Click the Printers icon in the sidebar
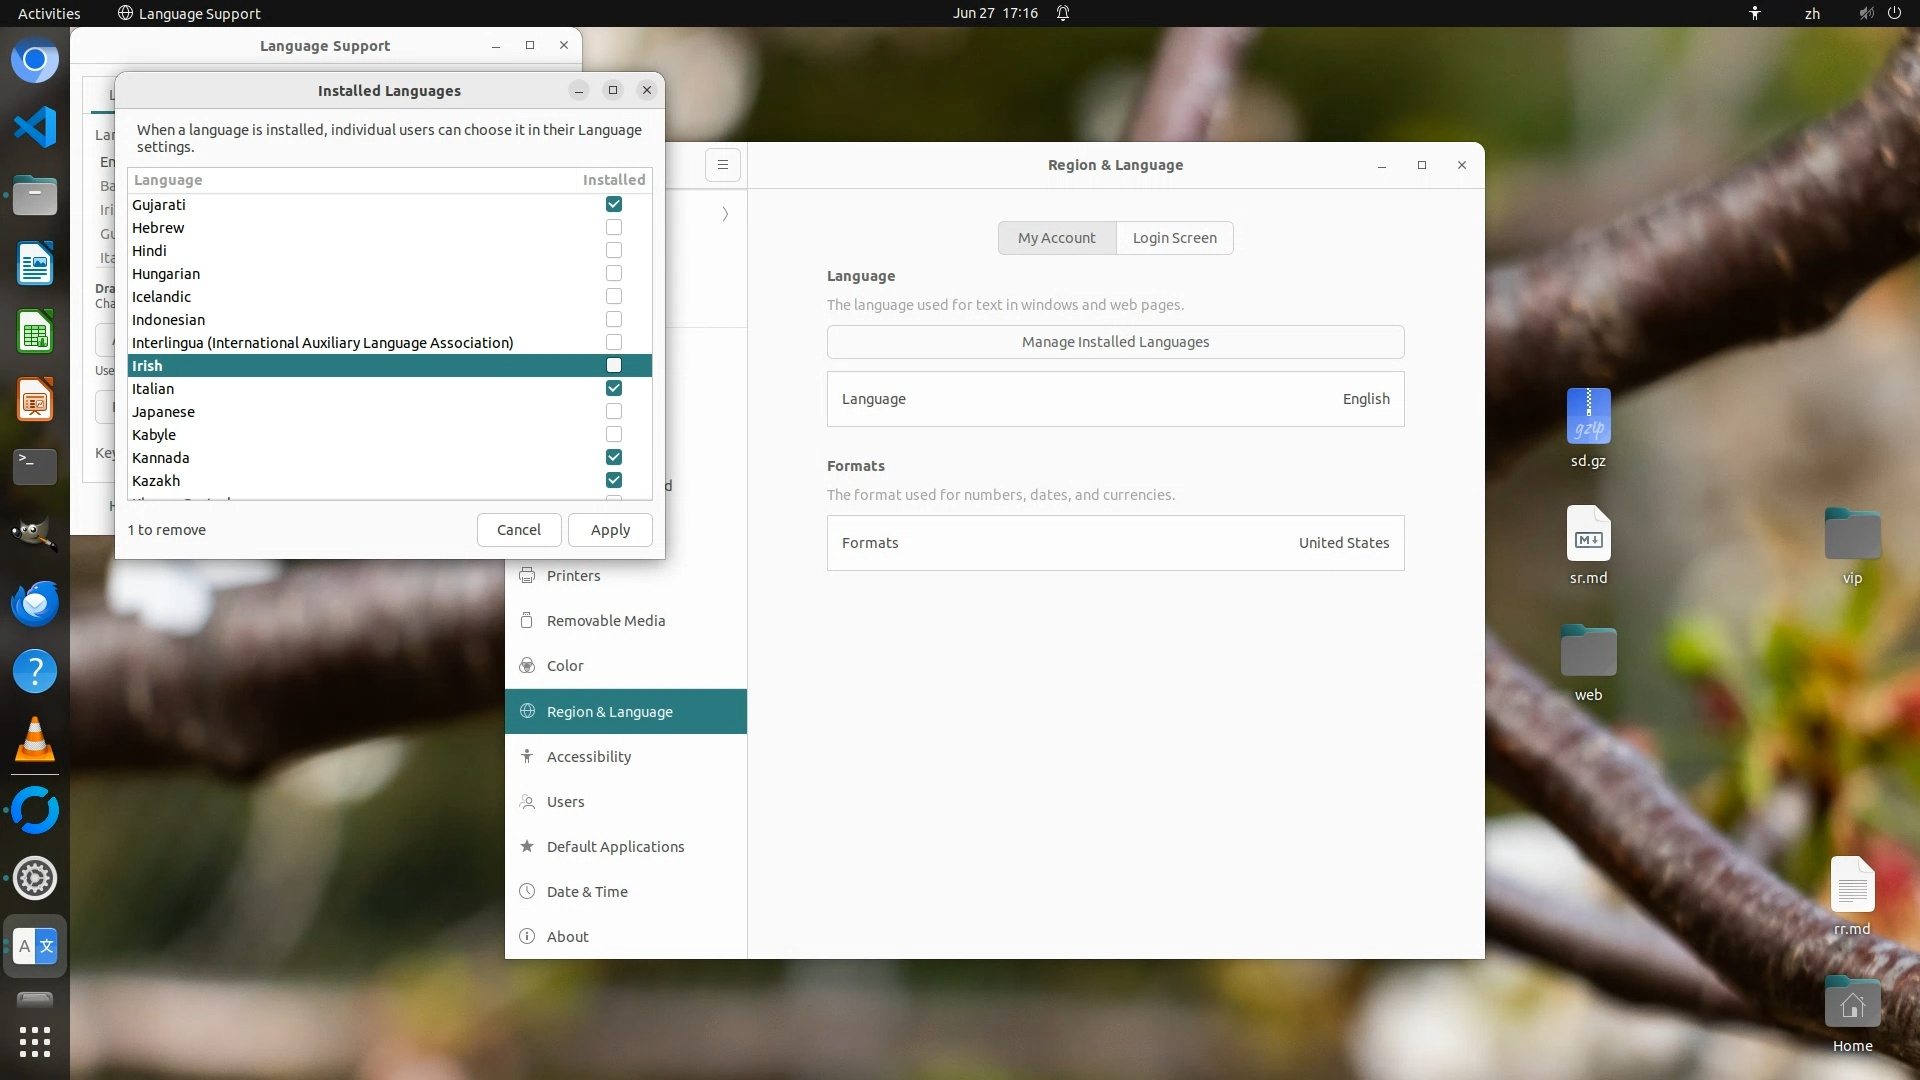The width and height of the screenshot is (1920, 1080). [527, 575]
